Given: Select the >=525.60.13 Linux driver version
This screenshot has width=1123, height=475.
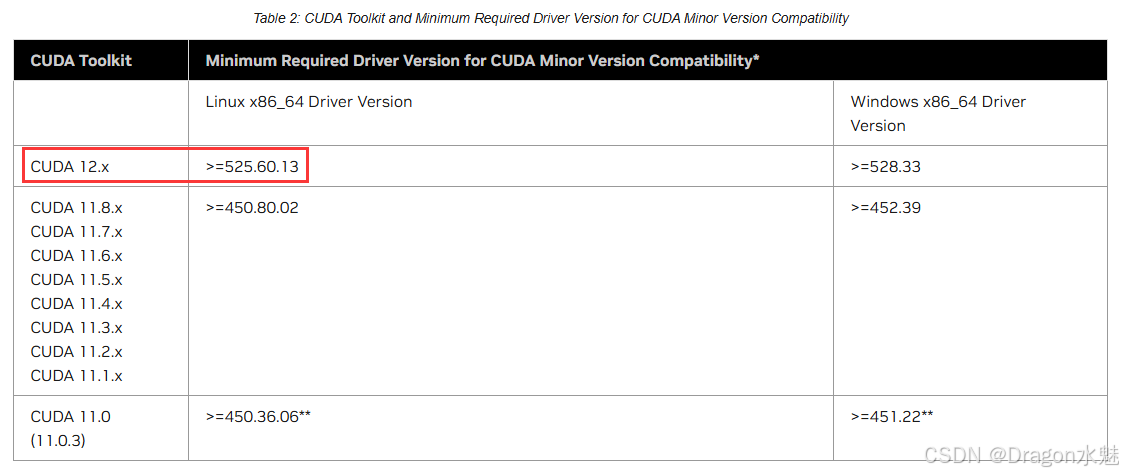Looking at the screenshot, I should (251, 167).
